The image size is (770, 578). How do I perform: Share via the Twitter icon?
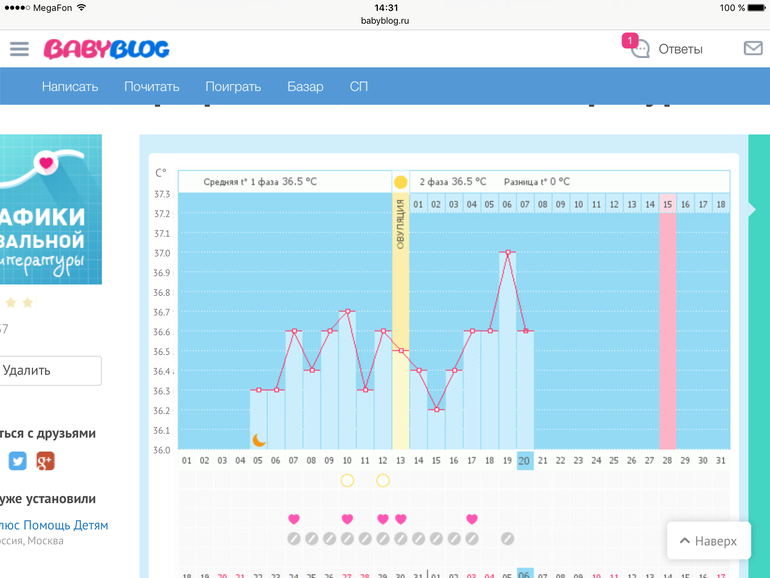coord(18,461)
